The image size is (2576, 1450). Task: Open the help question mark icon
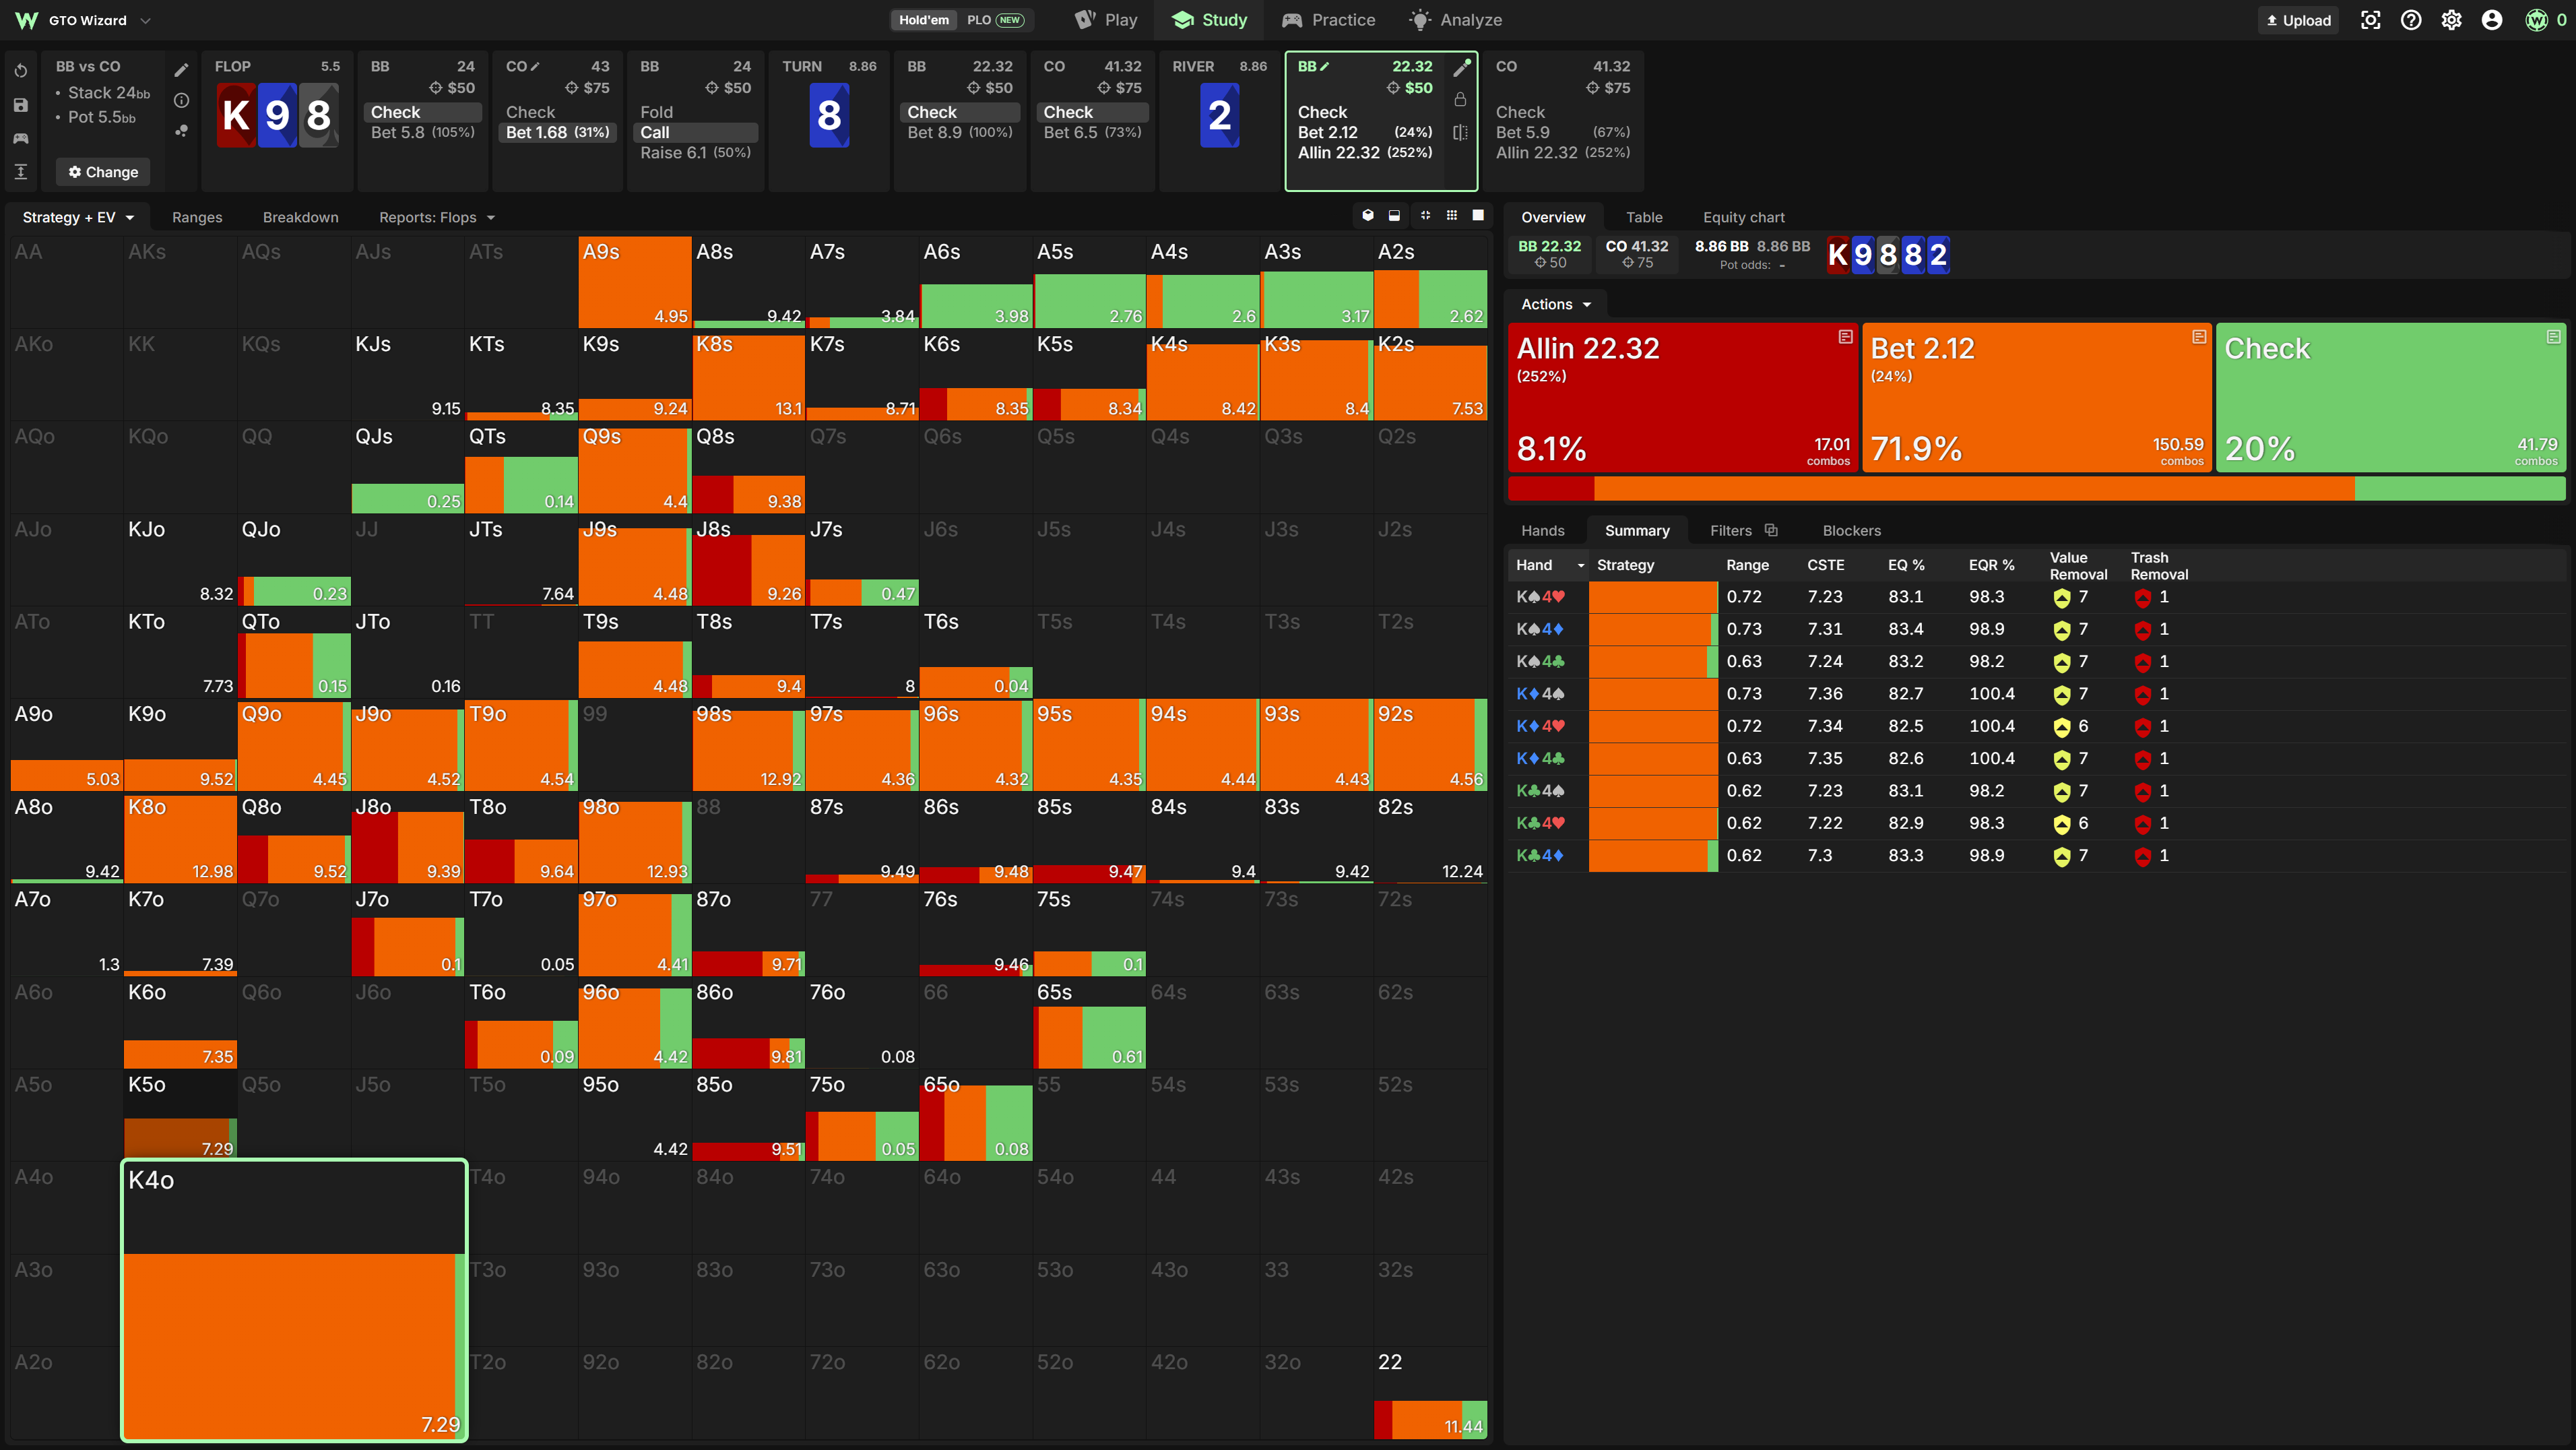pyautogui.click(x=2411, y=20)
